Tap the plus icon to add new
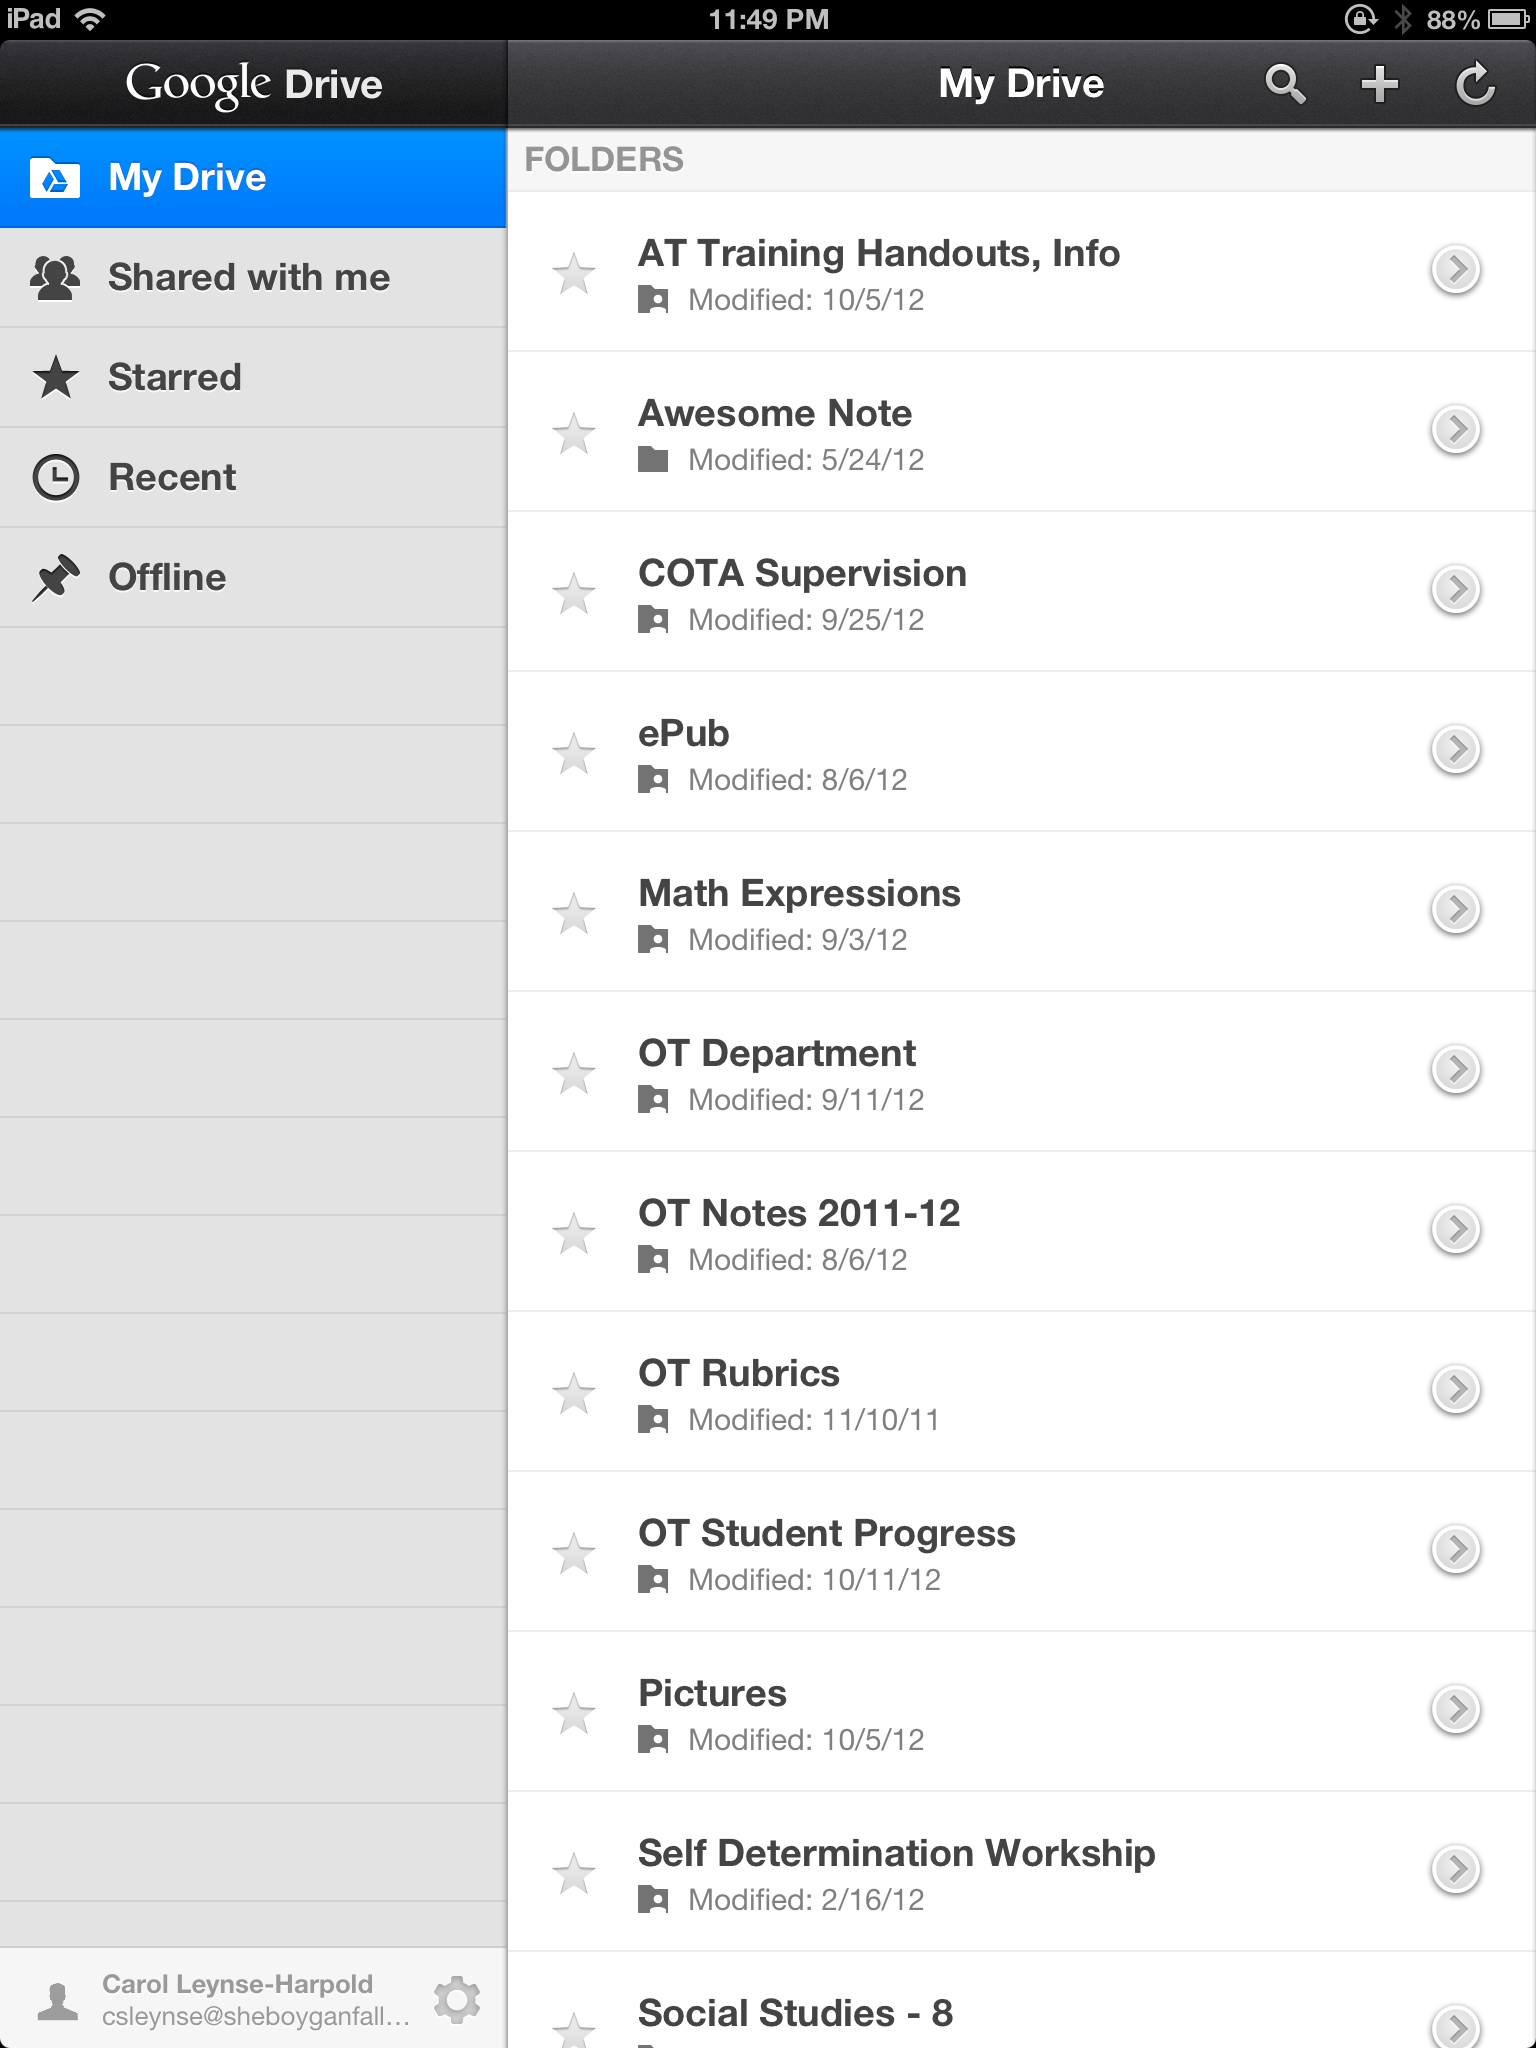The height and width of the screenshot is (2048, 1536). coord(1380,84)
